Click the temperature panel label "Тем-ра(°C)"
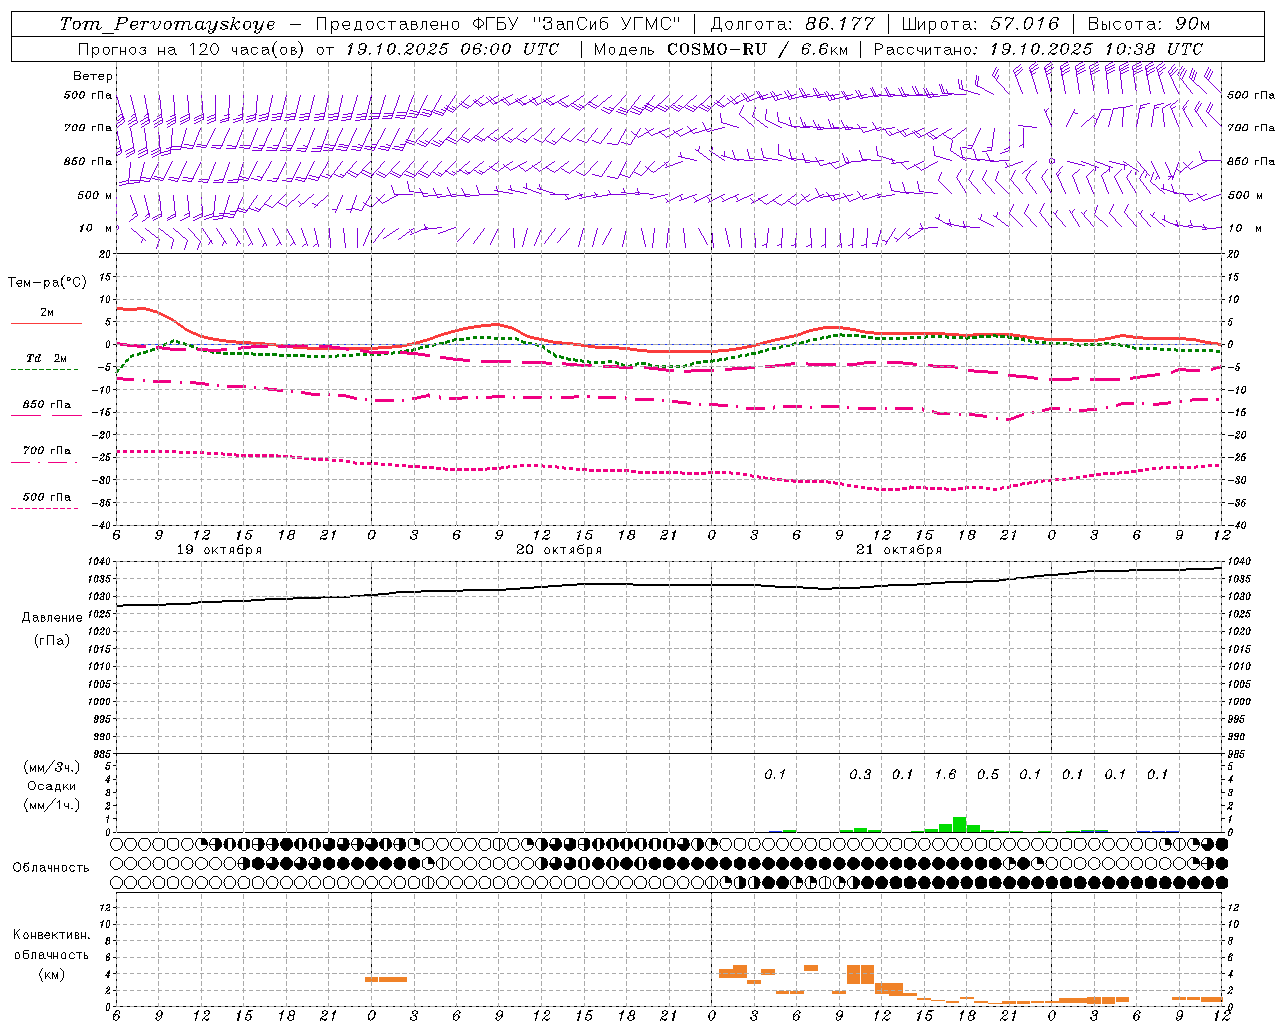1280x1024 pixels. tap(47, 283)
